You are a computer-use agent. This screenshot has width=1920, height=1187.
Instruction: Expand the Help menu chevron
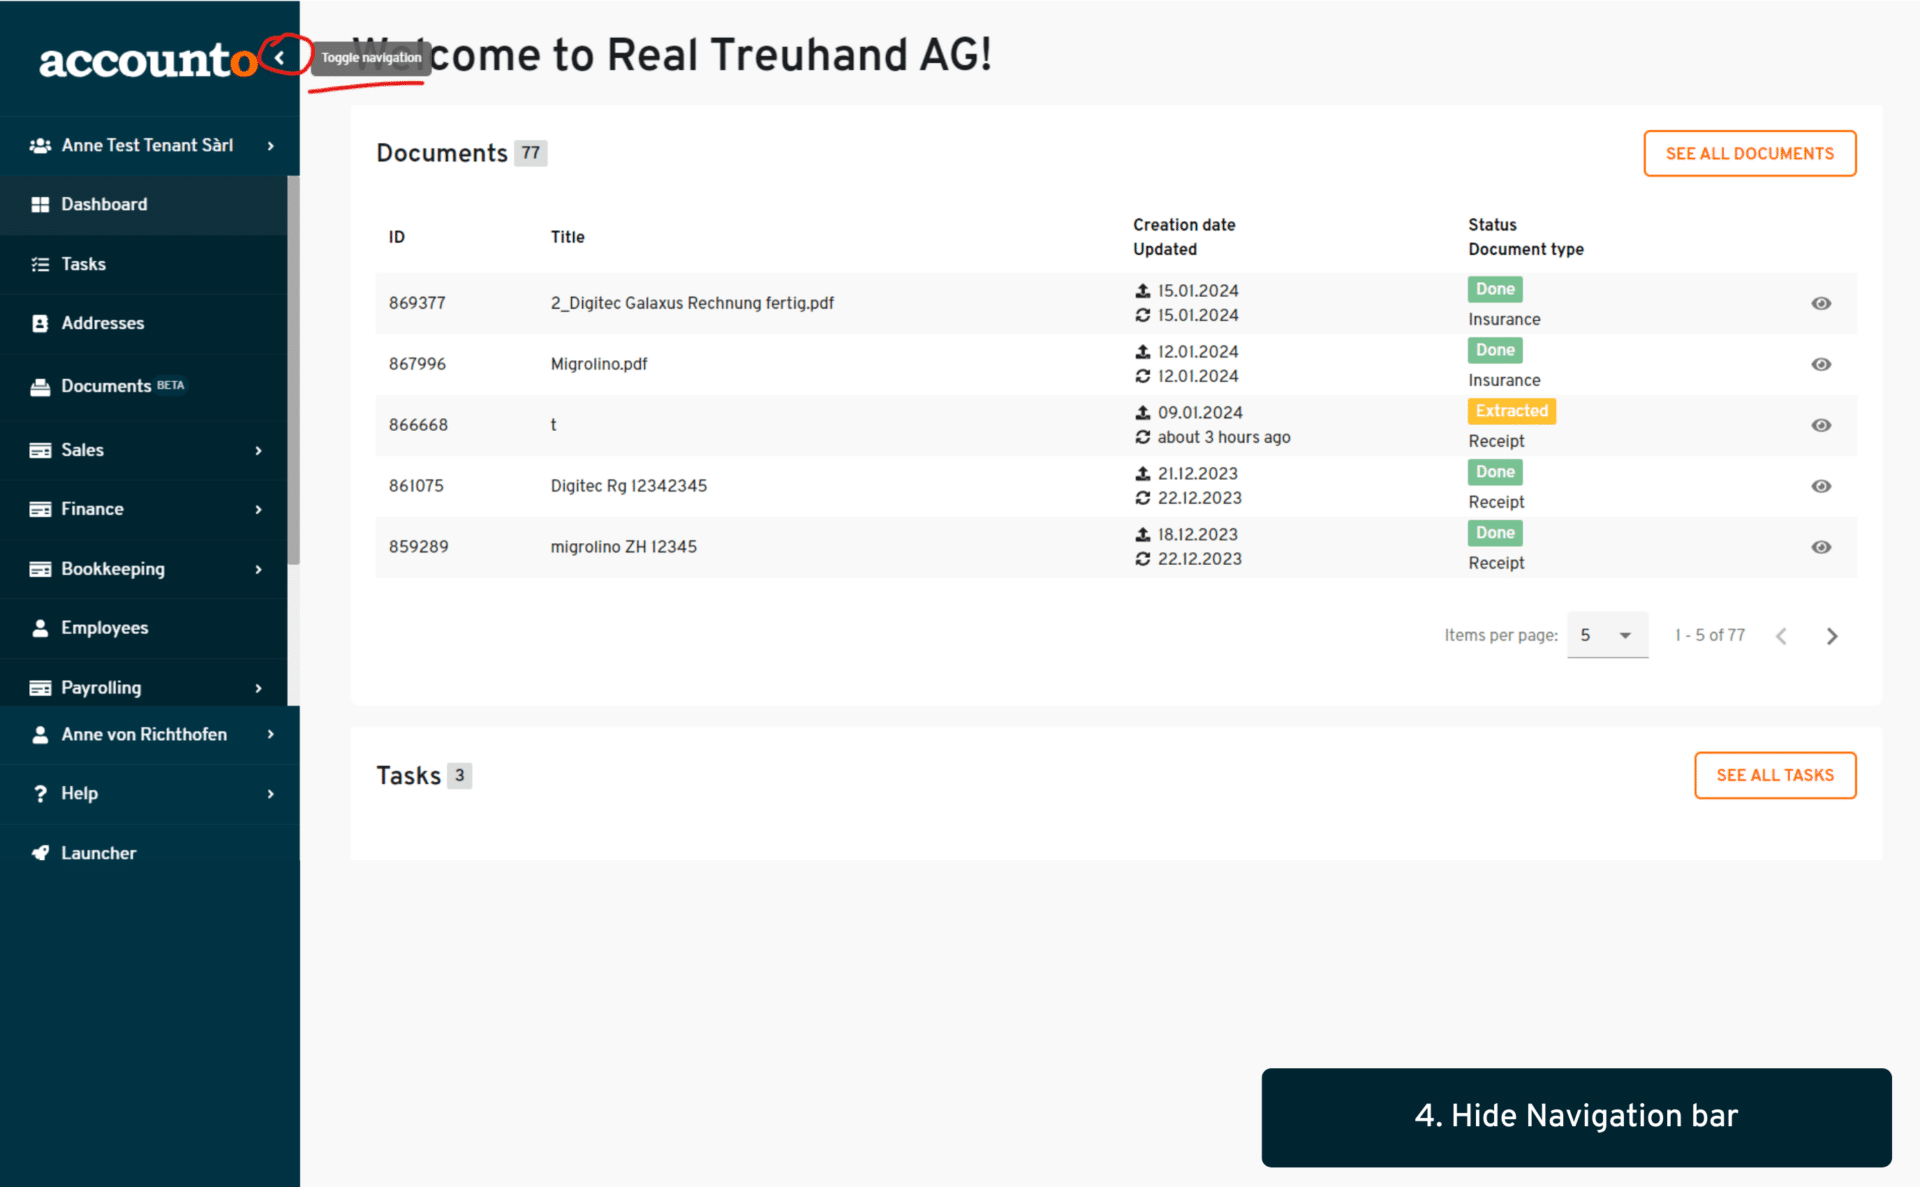coord(270,795)
